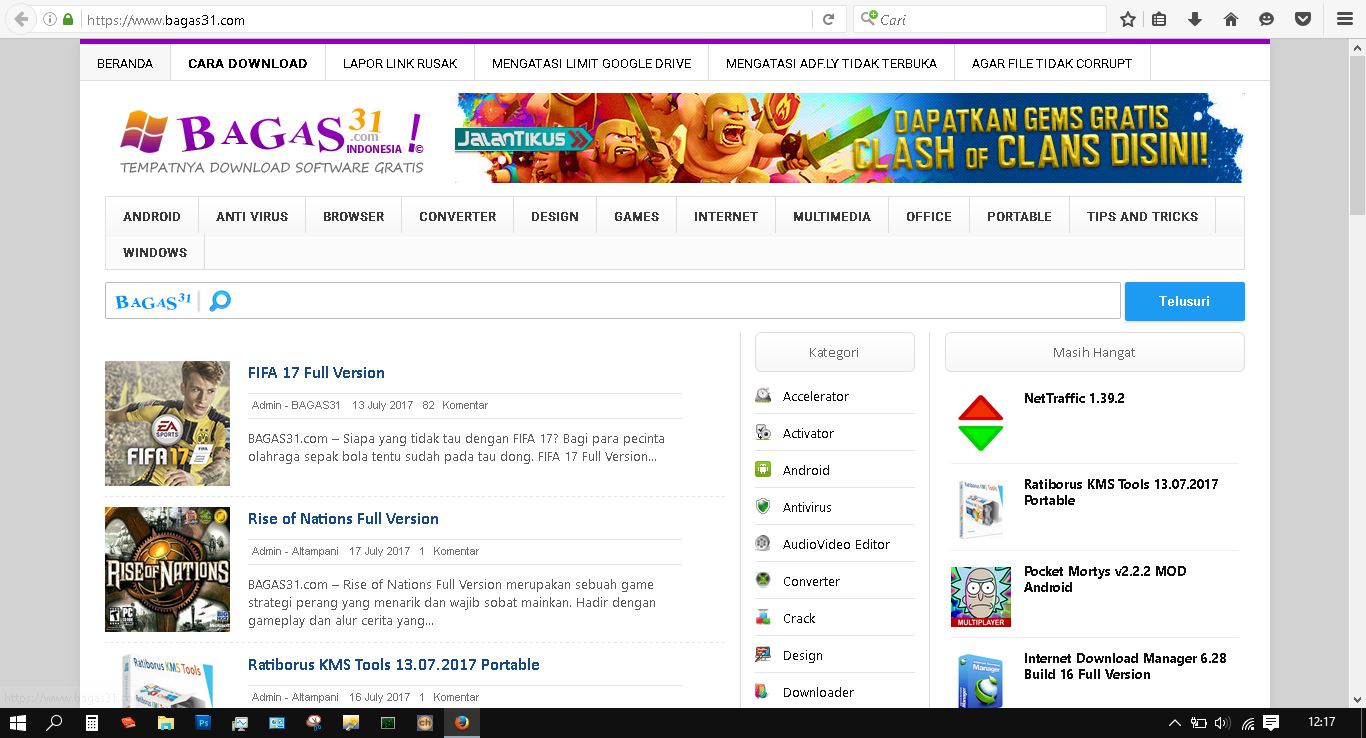The image size is (1366, 738).
Task: Click the NetTraffic red-green arrows thumbnail
Action: [x=981, y=423]
